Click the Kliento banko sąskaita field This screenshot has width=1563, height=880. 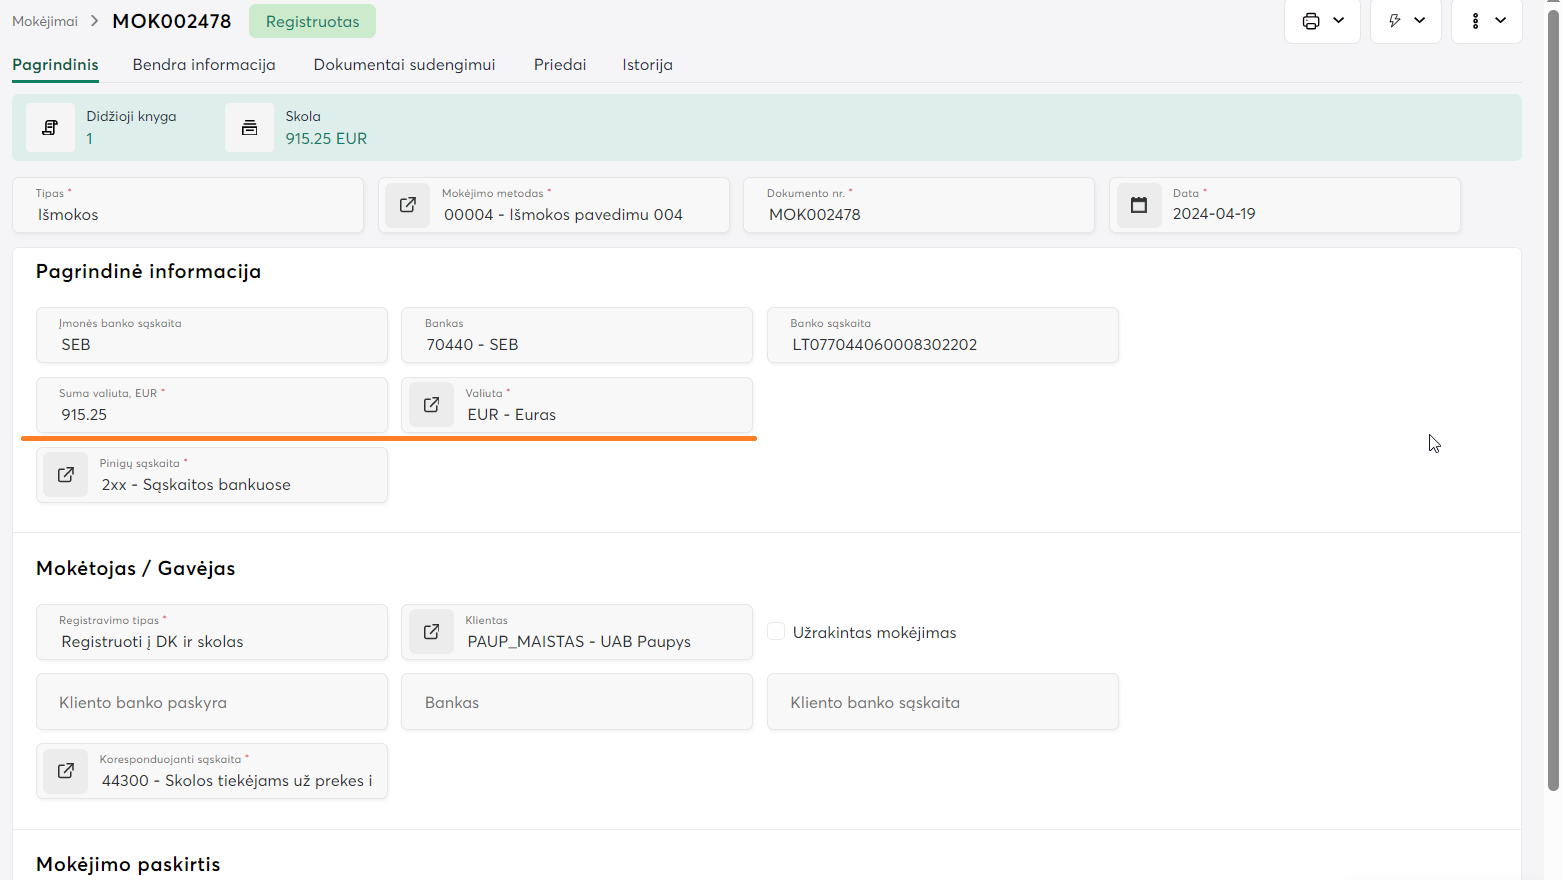click(942, 702)
